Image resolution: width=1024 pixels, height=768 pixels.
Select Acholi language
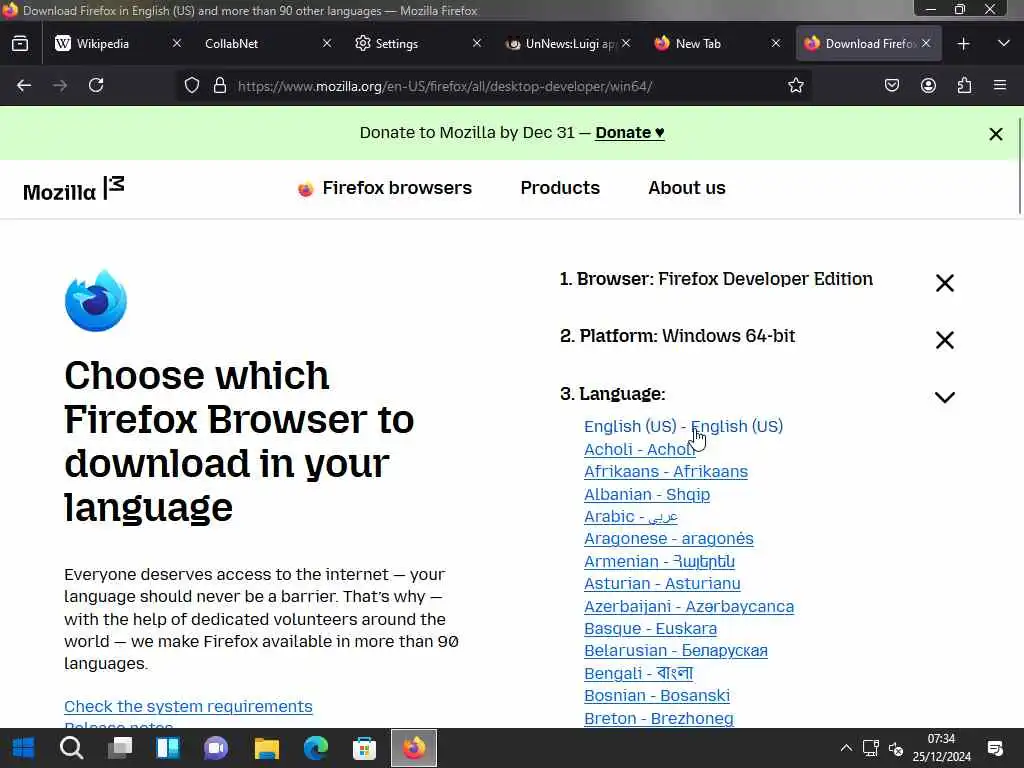[x=639, y=449]
